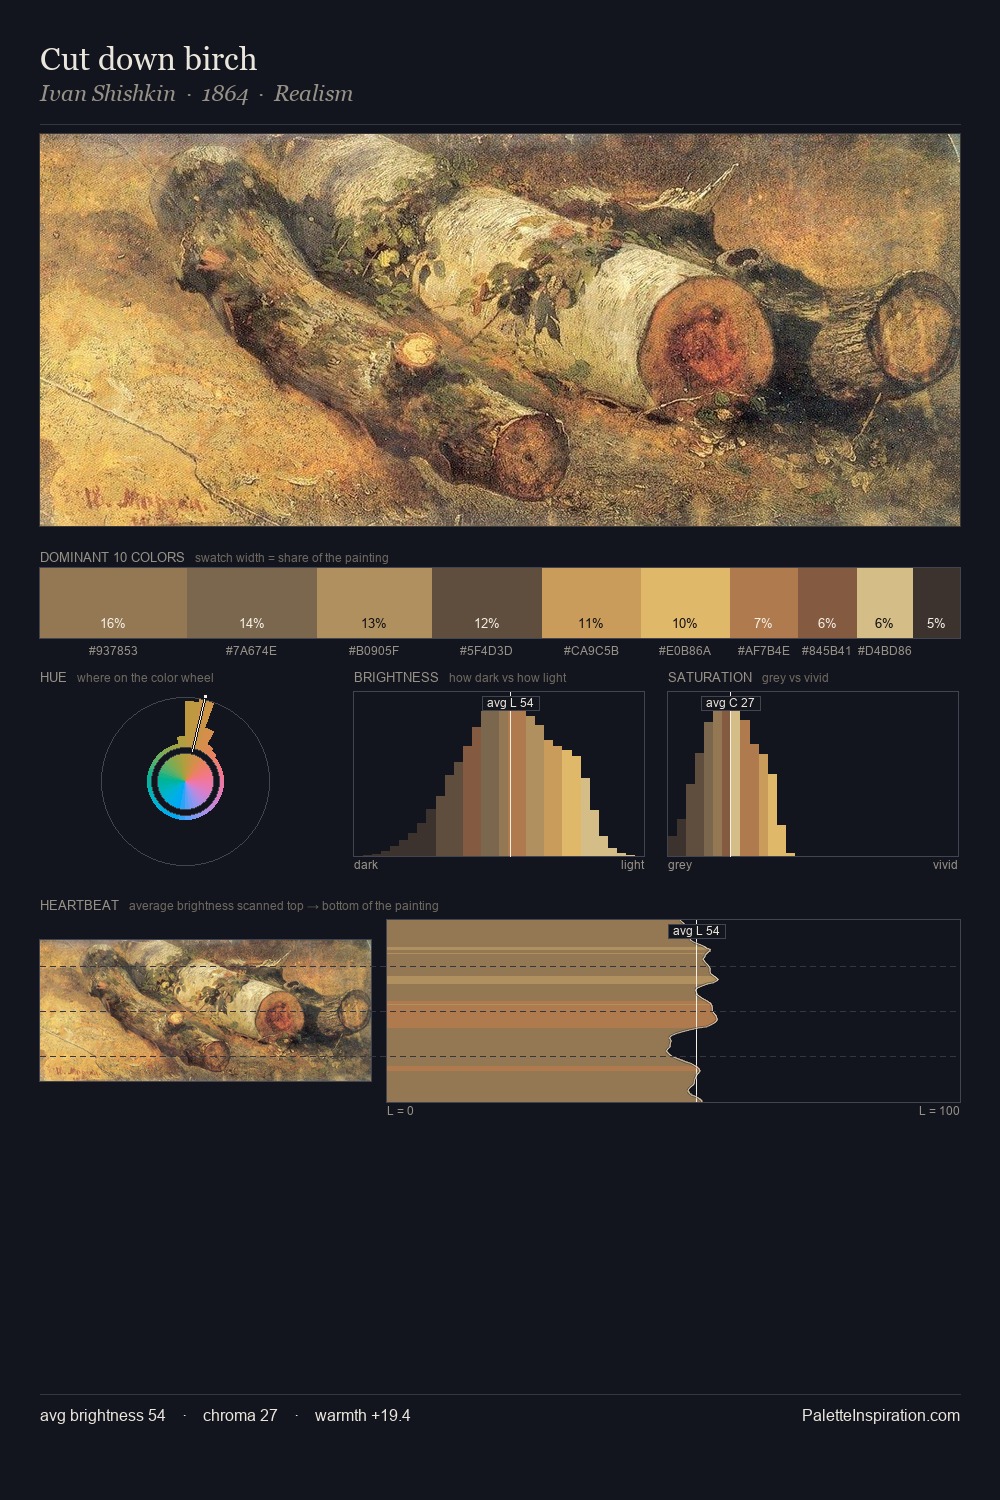Image resolution: width=1000 pixels, height=1500 pixels.
Task: Click 'grey vs vivid' caption
Action: pos(795,678)
